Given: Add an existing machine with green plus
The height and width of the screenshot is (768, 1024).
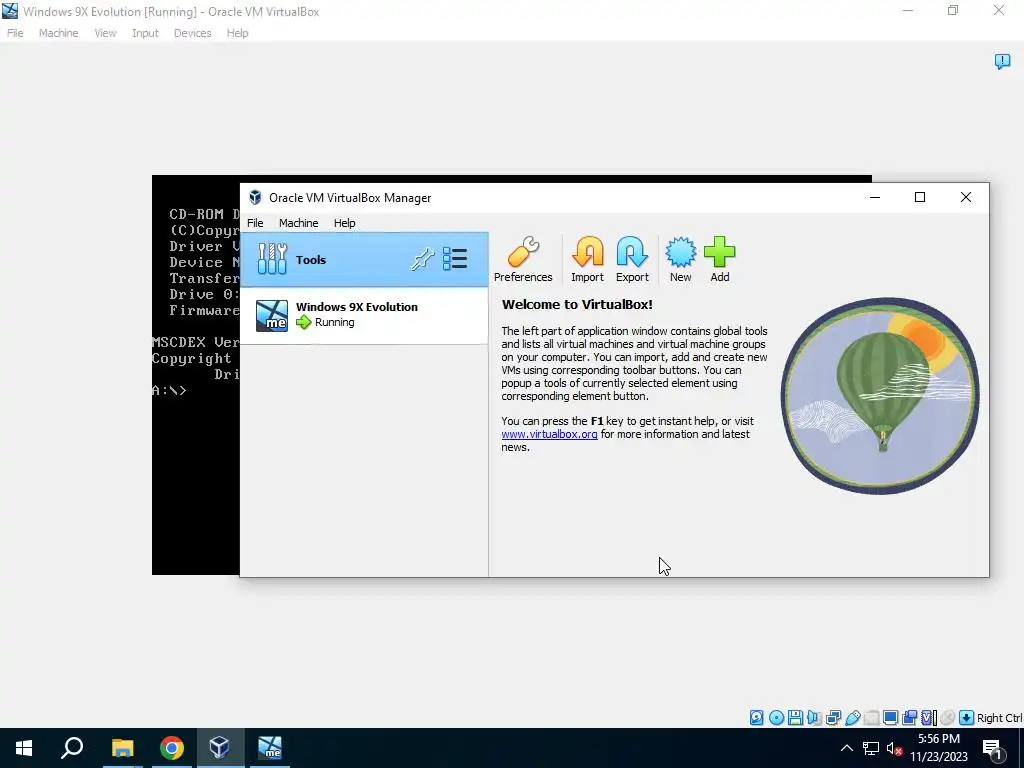Looking at the screenshot, I should pos(720,259).
